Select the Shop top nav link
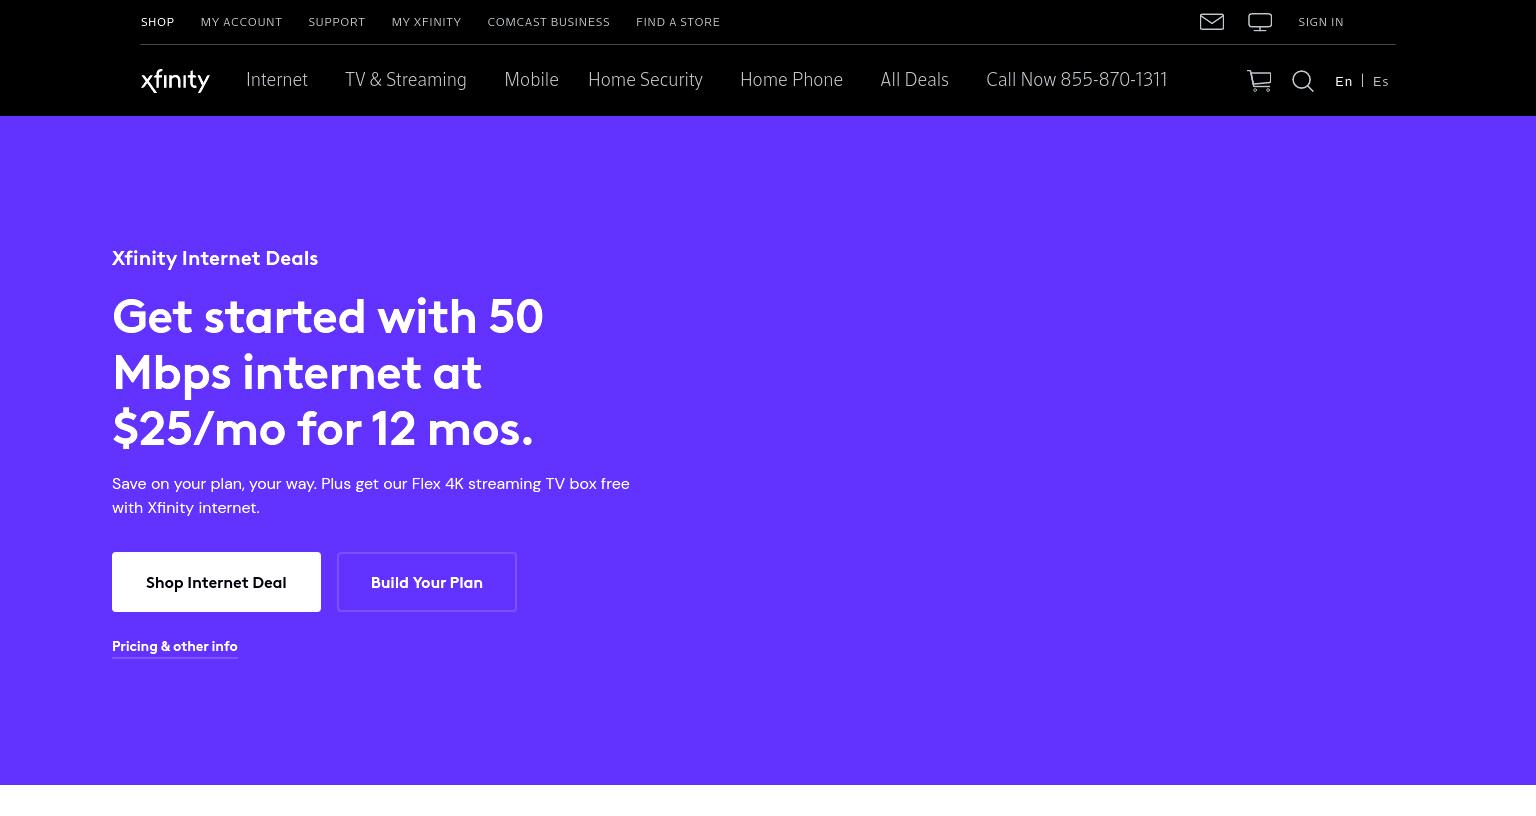 (157, 22)
